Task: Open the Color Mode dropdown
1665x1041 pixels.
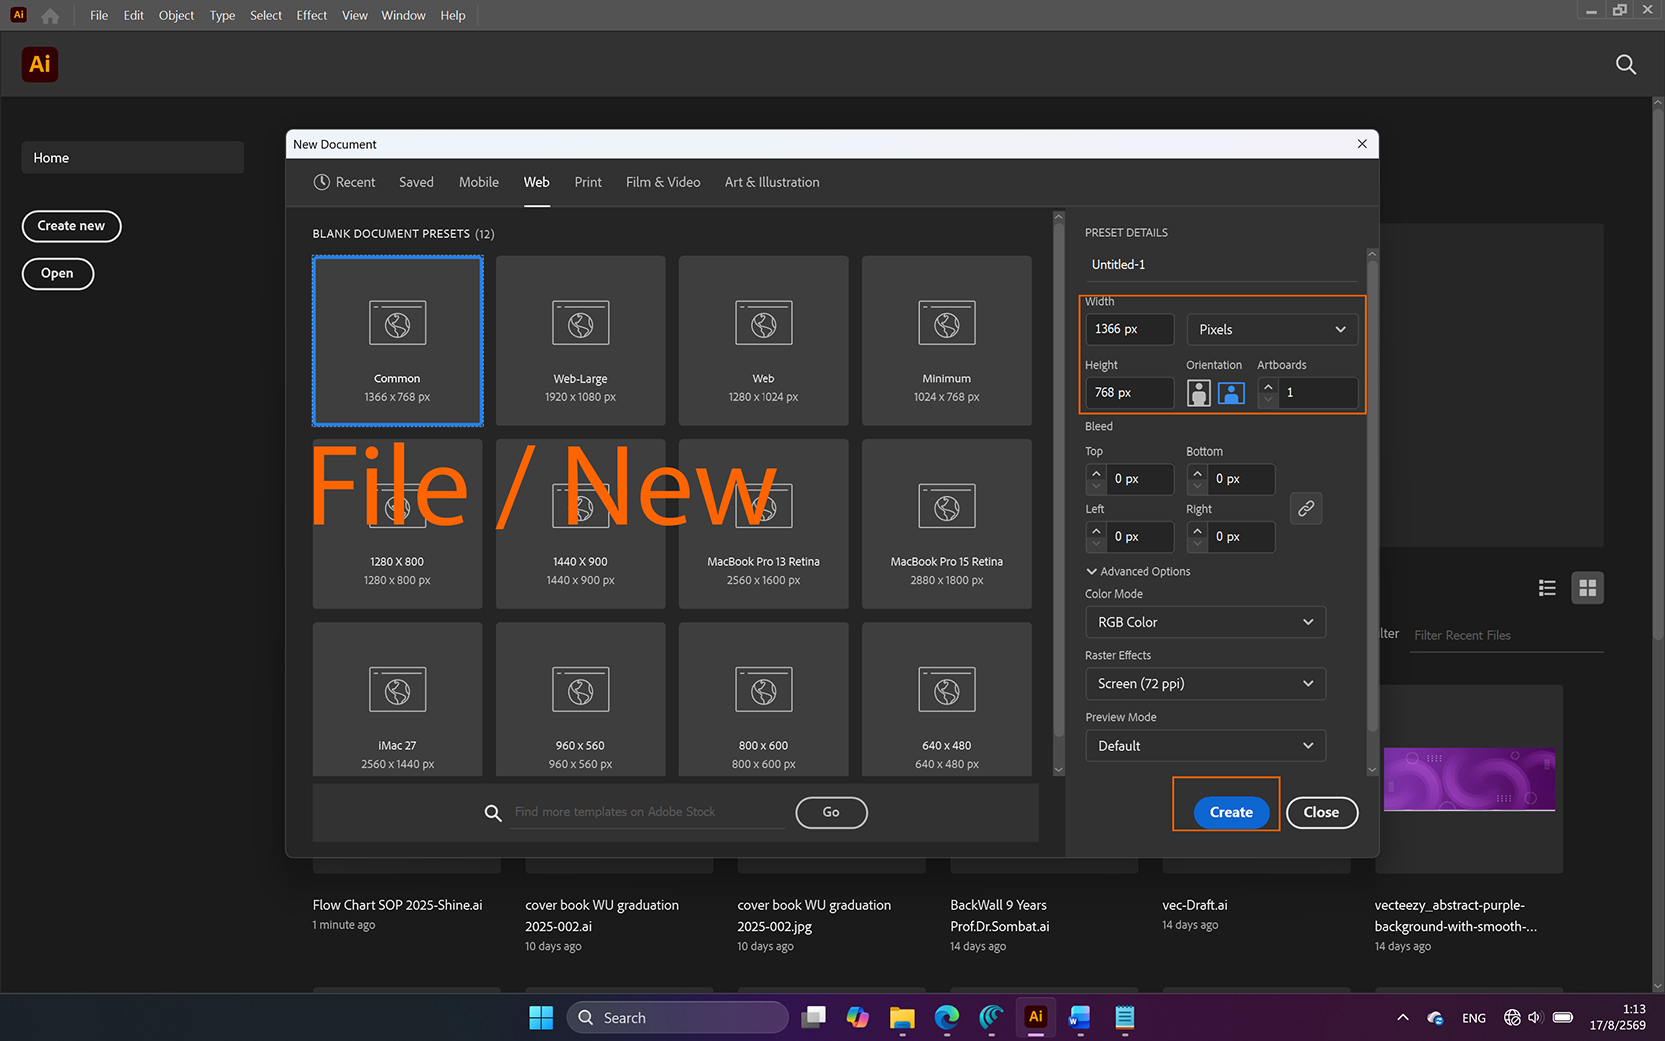Action: point(1205,622)
